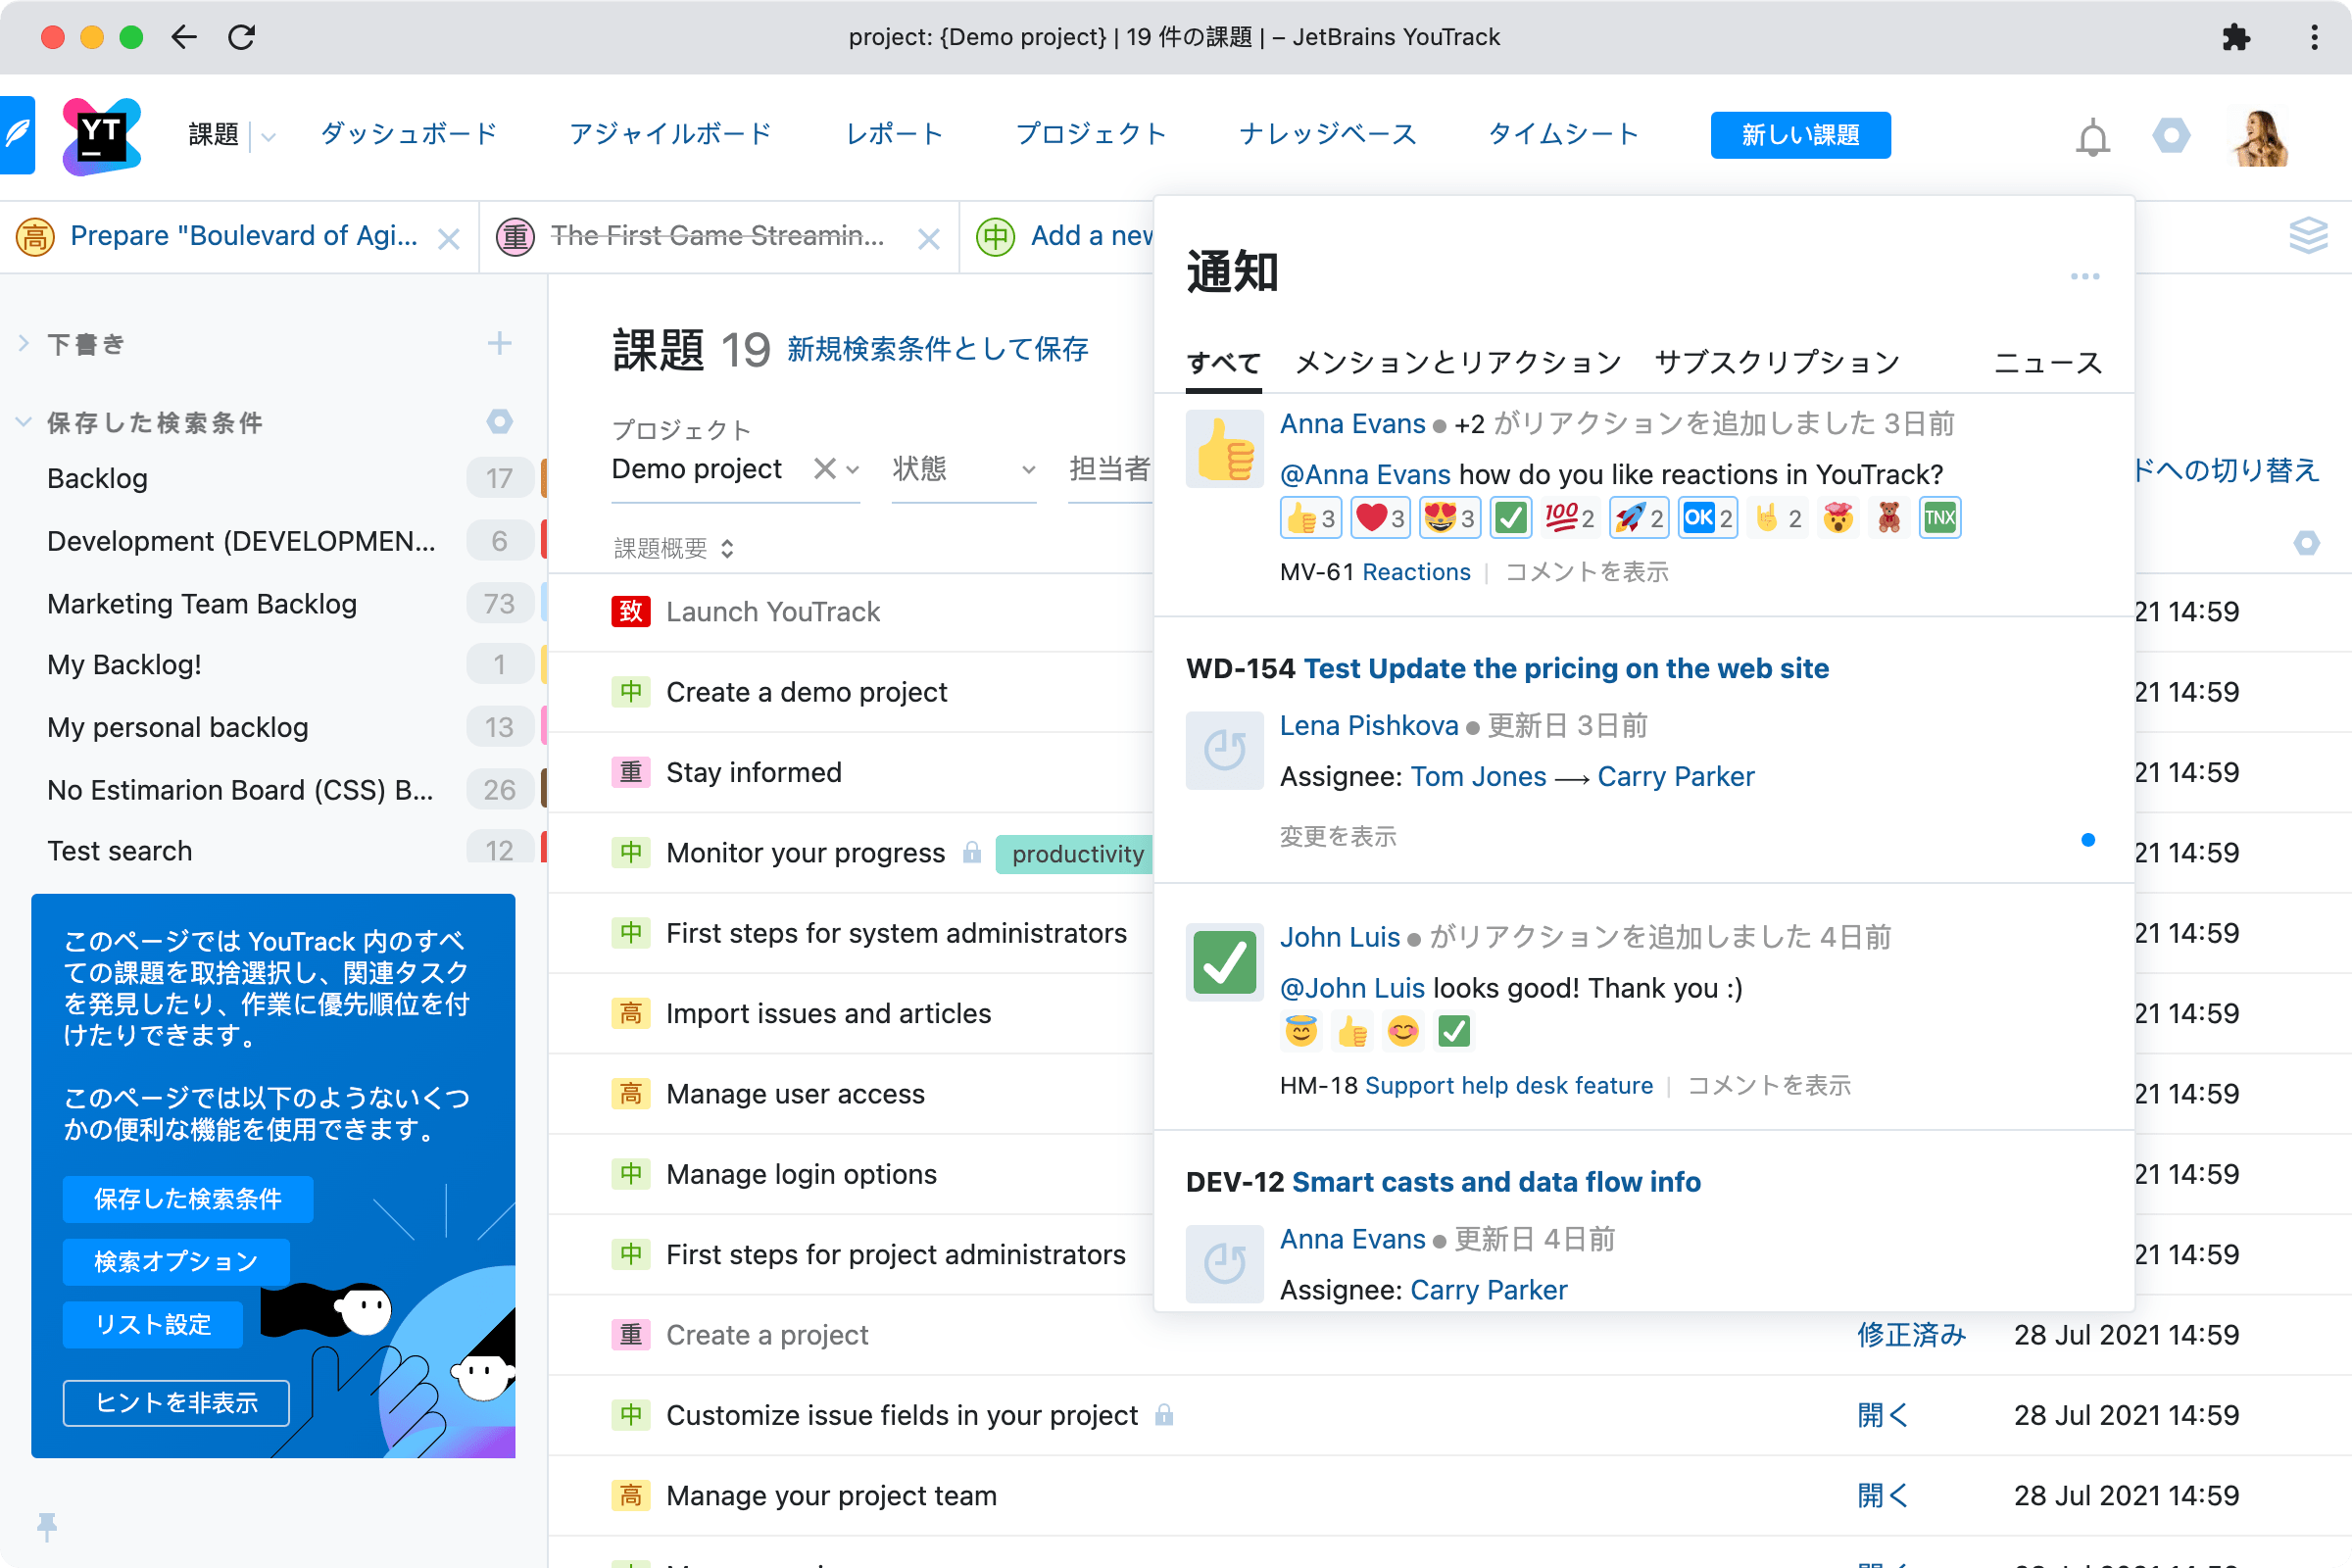The width and height of the screenshot is (2352, 1568).
Task: Toggle the OK reaction
Action: click(x=1708, y=518)
